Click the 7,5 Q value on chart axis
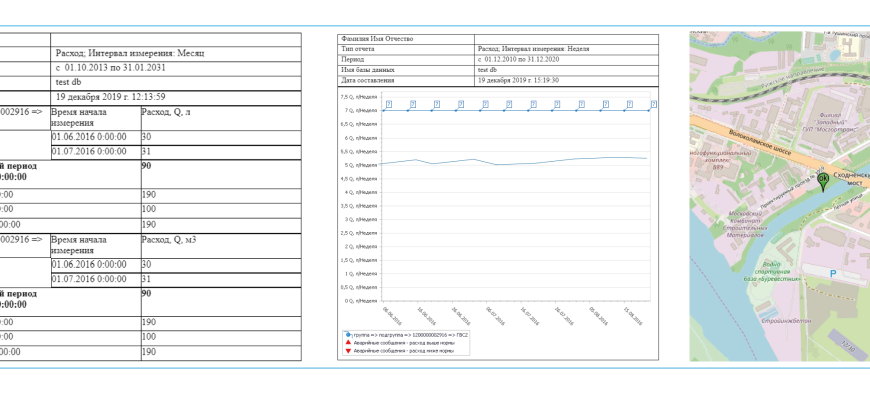Screen dimensions: 870x400 [x=360, y=97]
